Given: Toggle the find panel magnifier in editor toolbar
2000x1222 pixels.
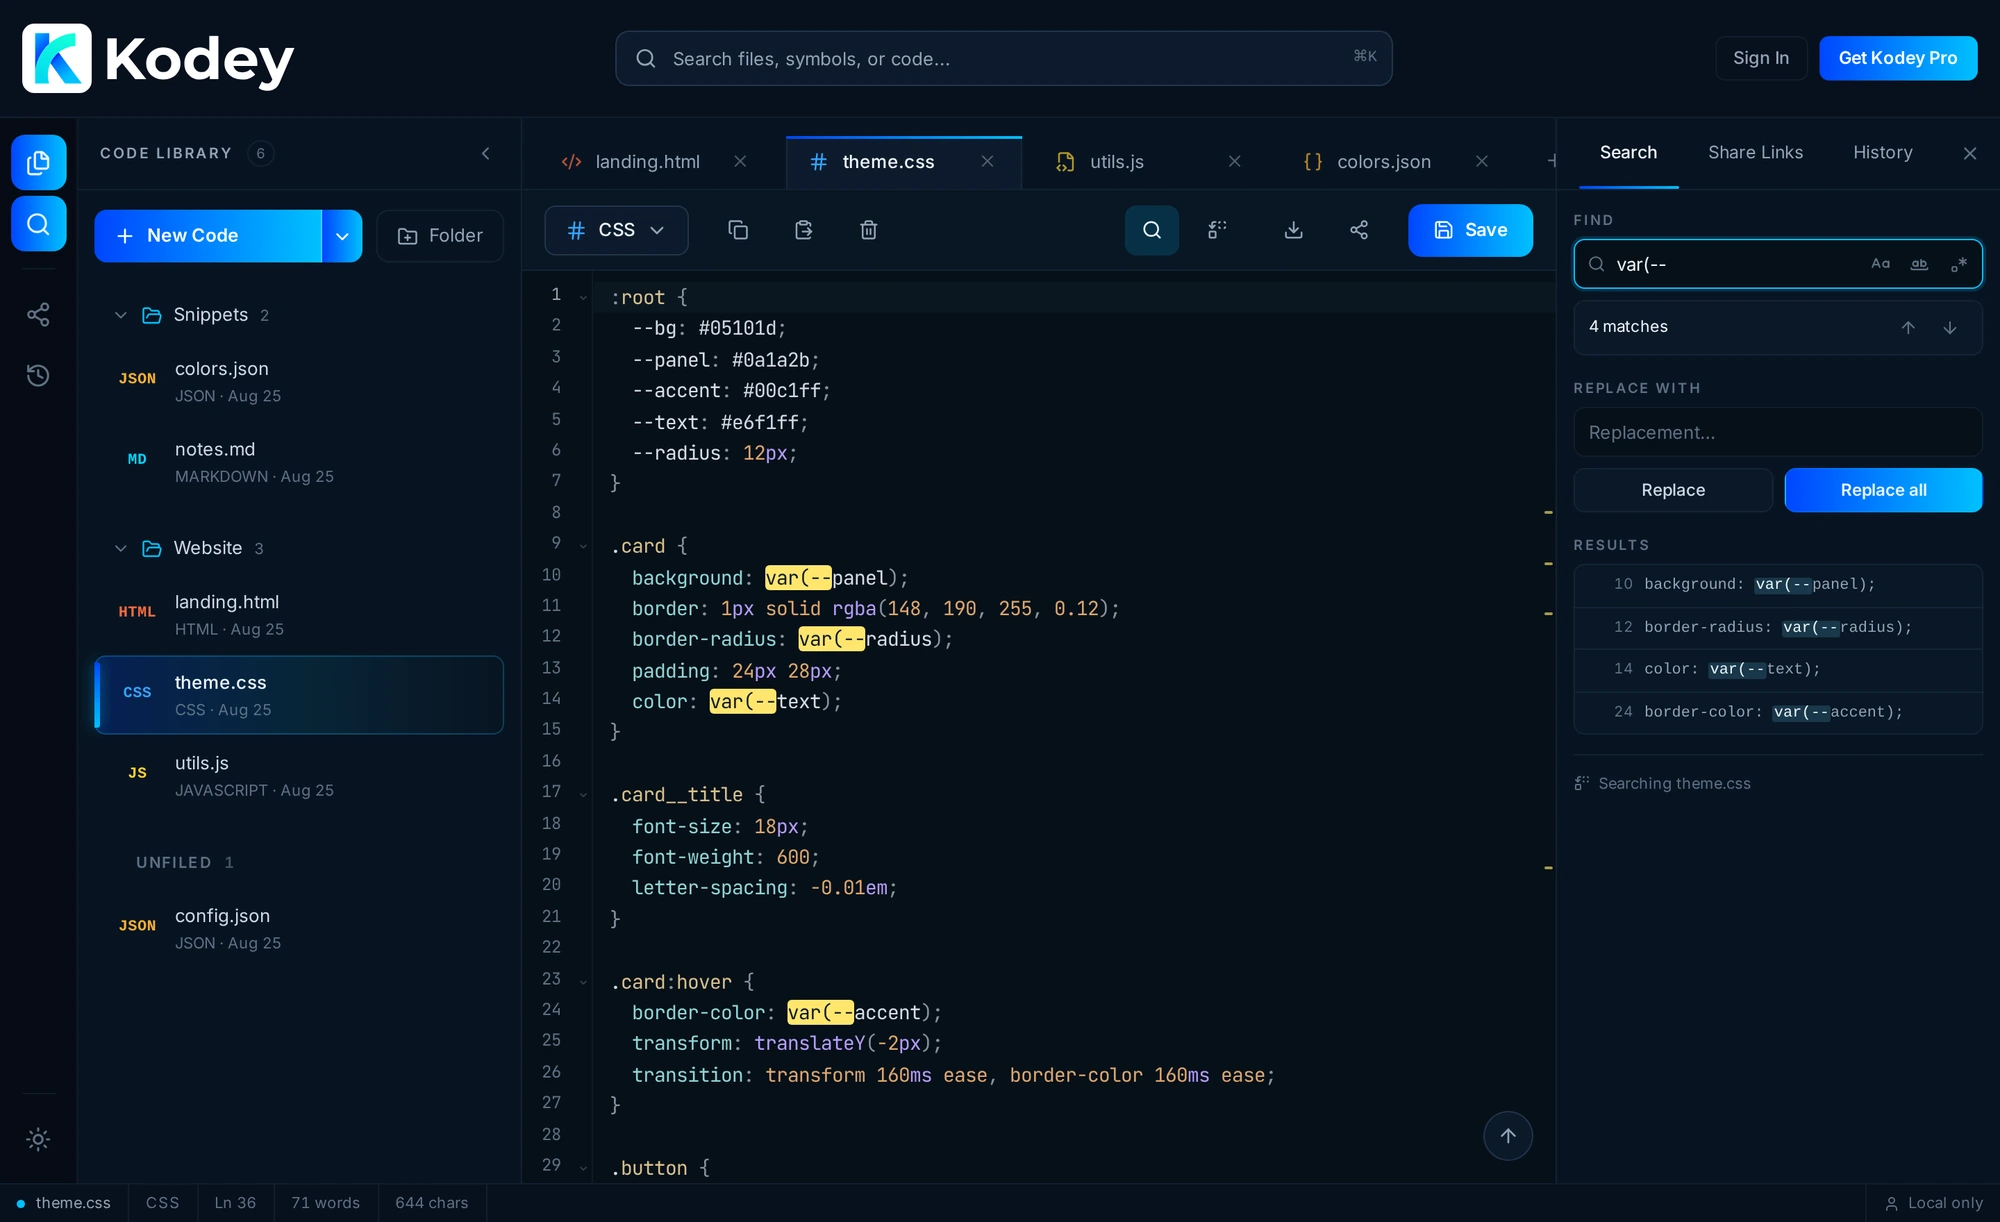Looking at the screenshot, I should (1152, 230).
